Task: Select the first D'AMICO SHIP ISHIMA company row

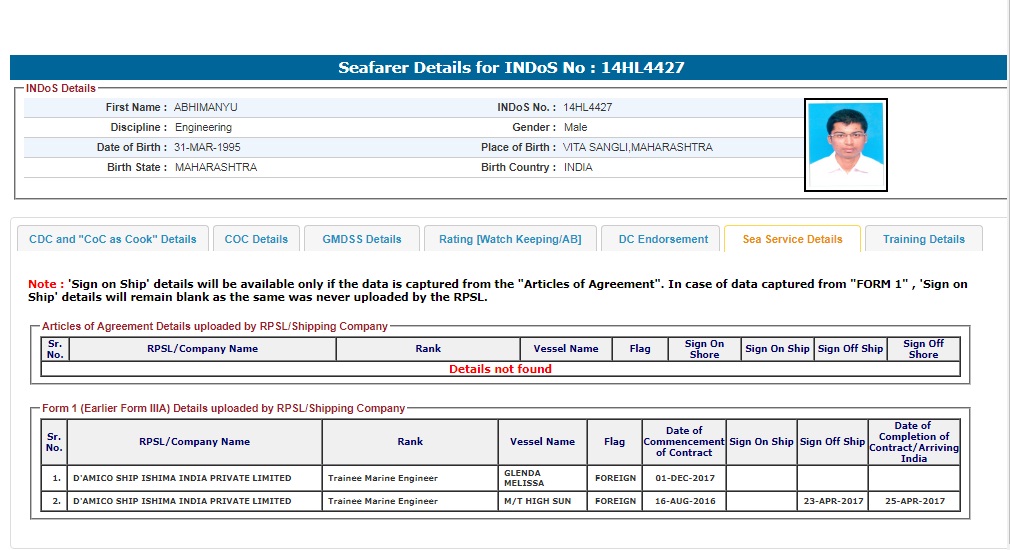Action: (x=182, y=478)
